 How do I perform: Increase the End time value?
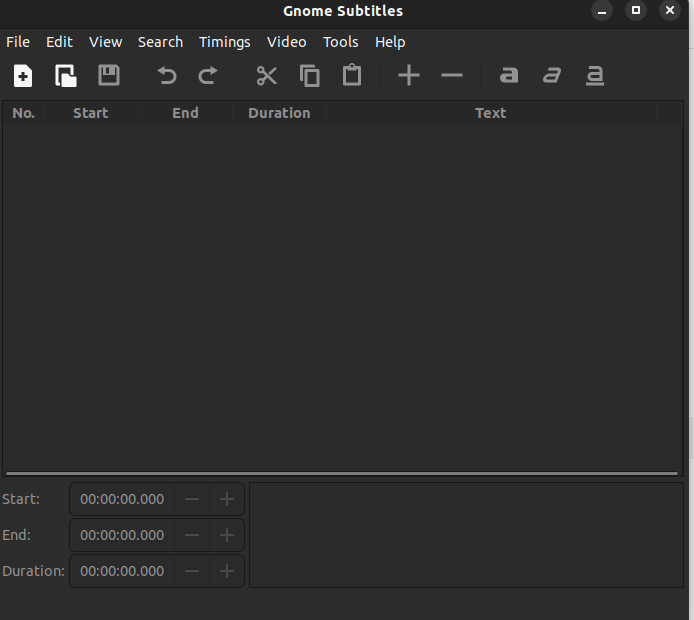[x=227, y=535]
